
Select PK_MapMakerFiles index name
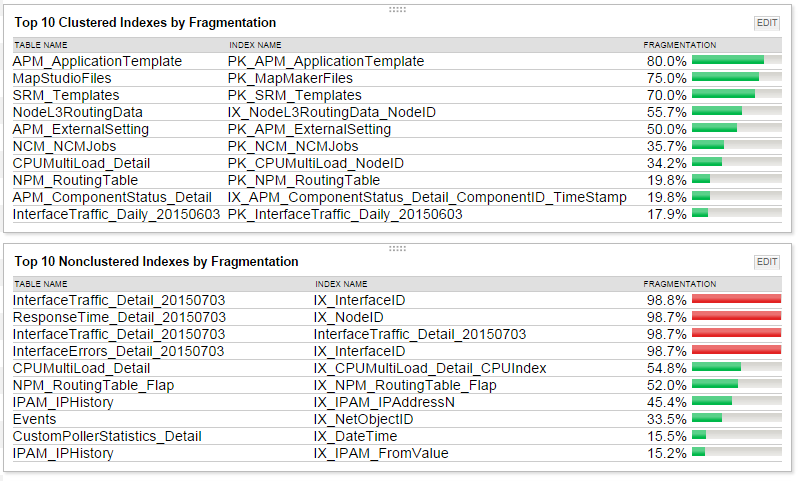(x=290, y=78)
